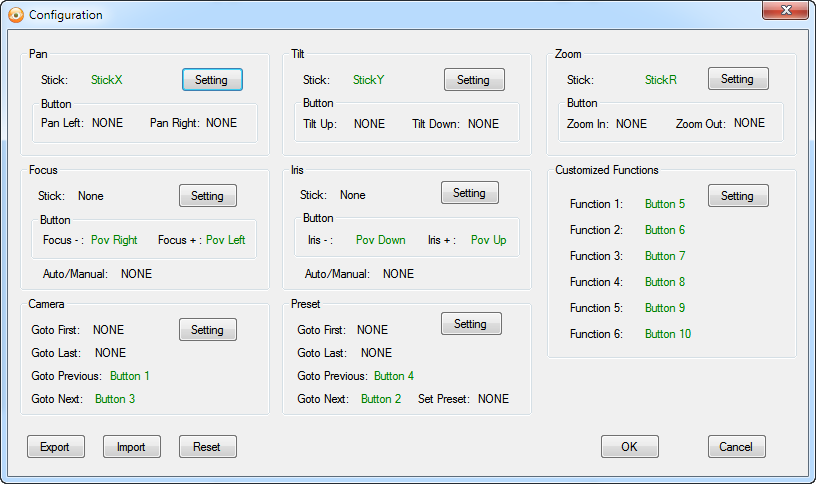Select the StickY value in Tilt

pyautogui.click(x=368, y=80)
